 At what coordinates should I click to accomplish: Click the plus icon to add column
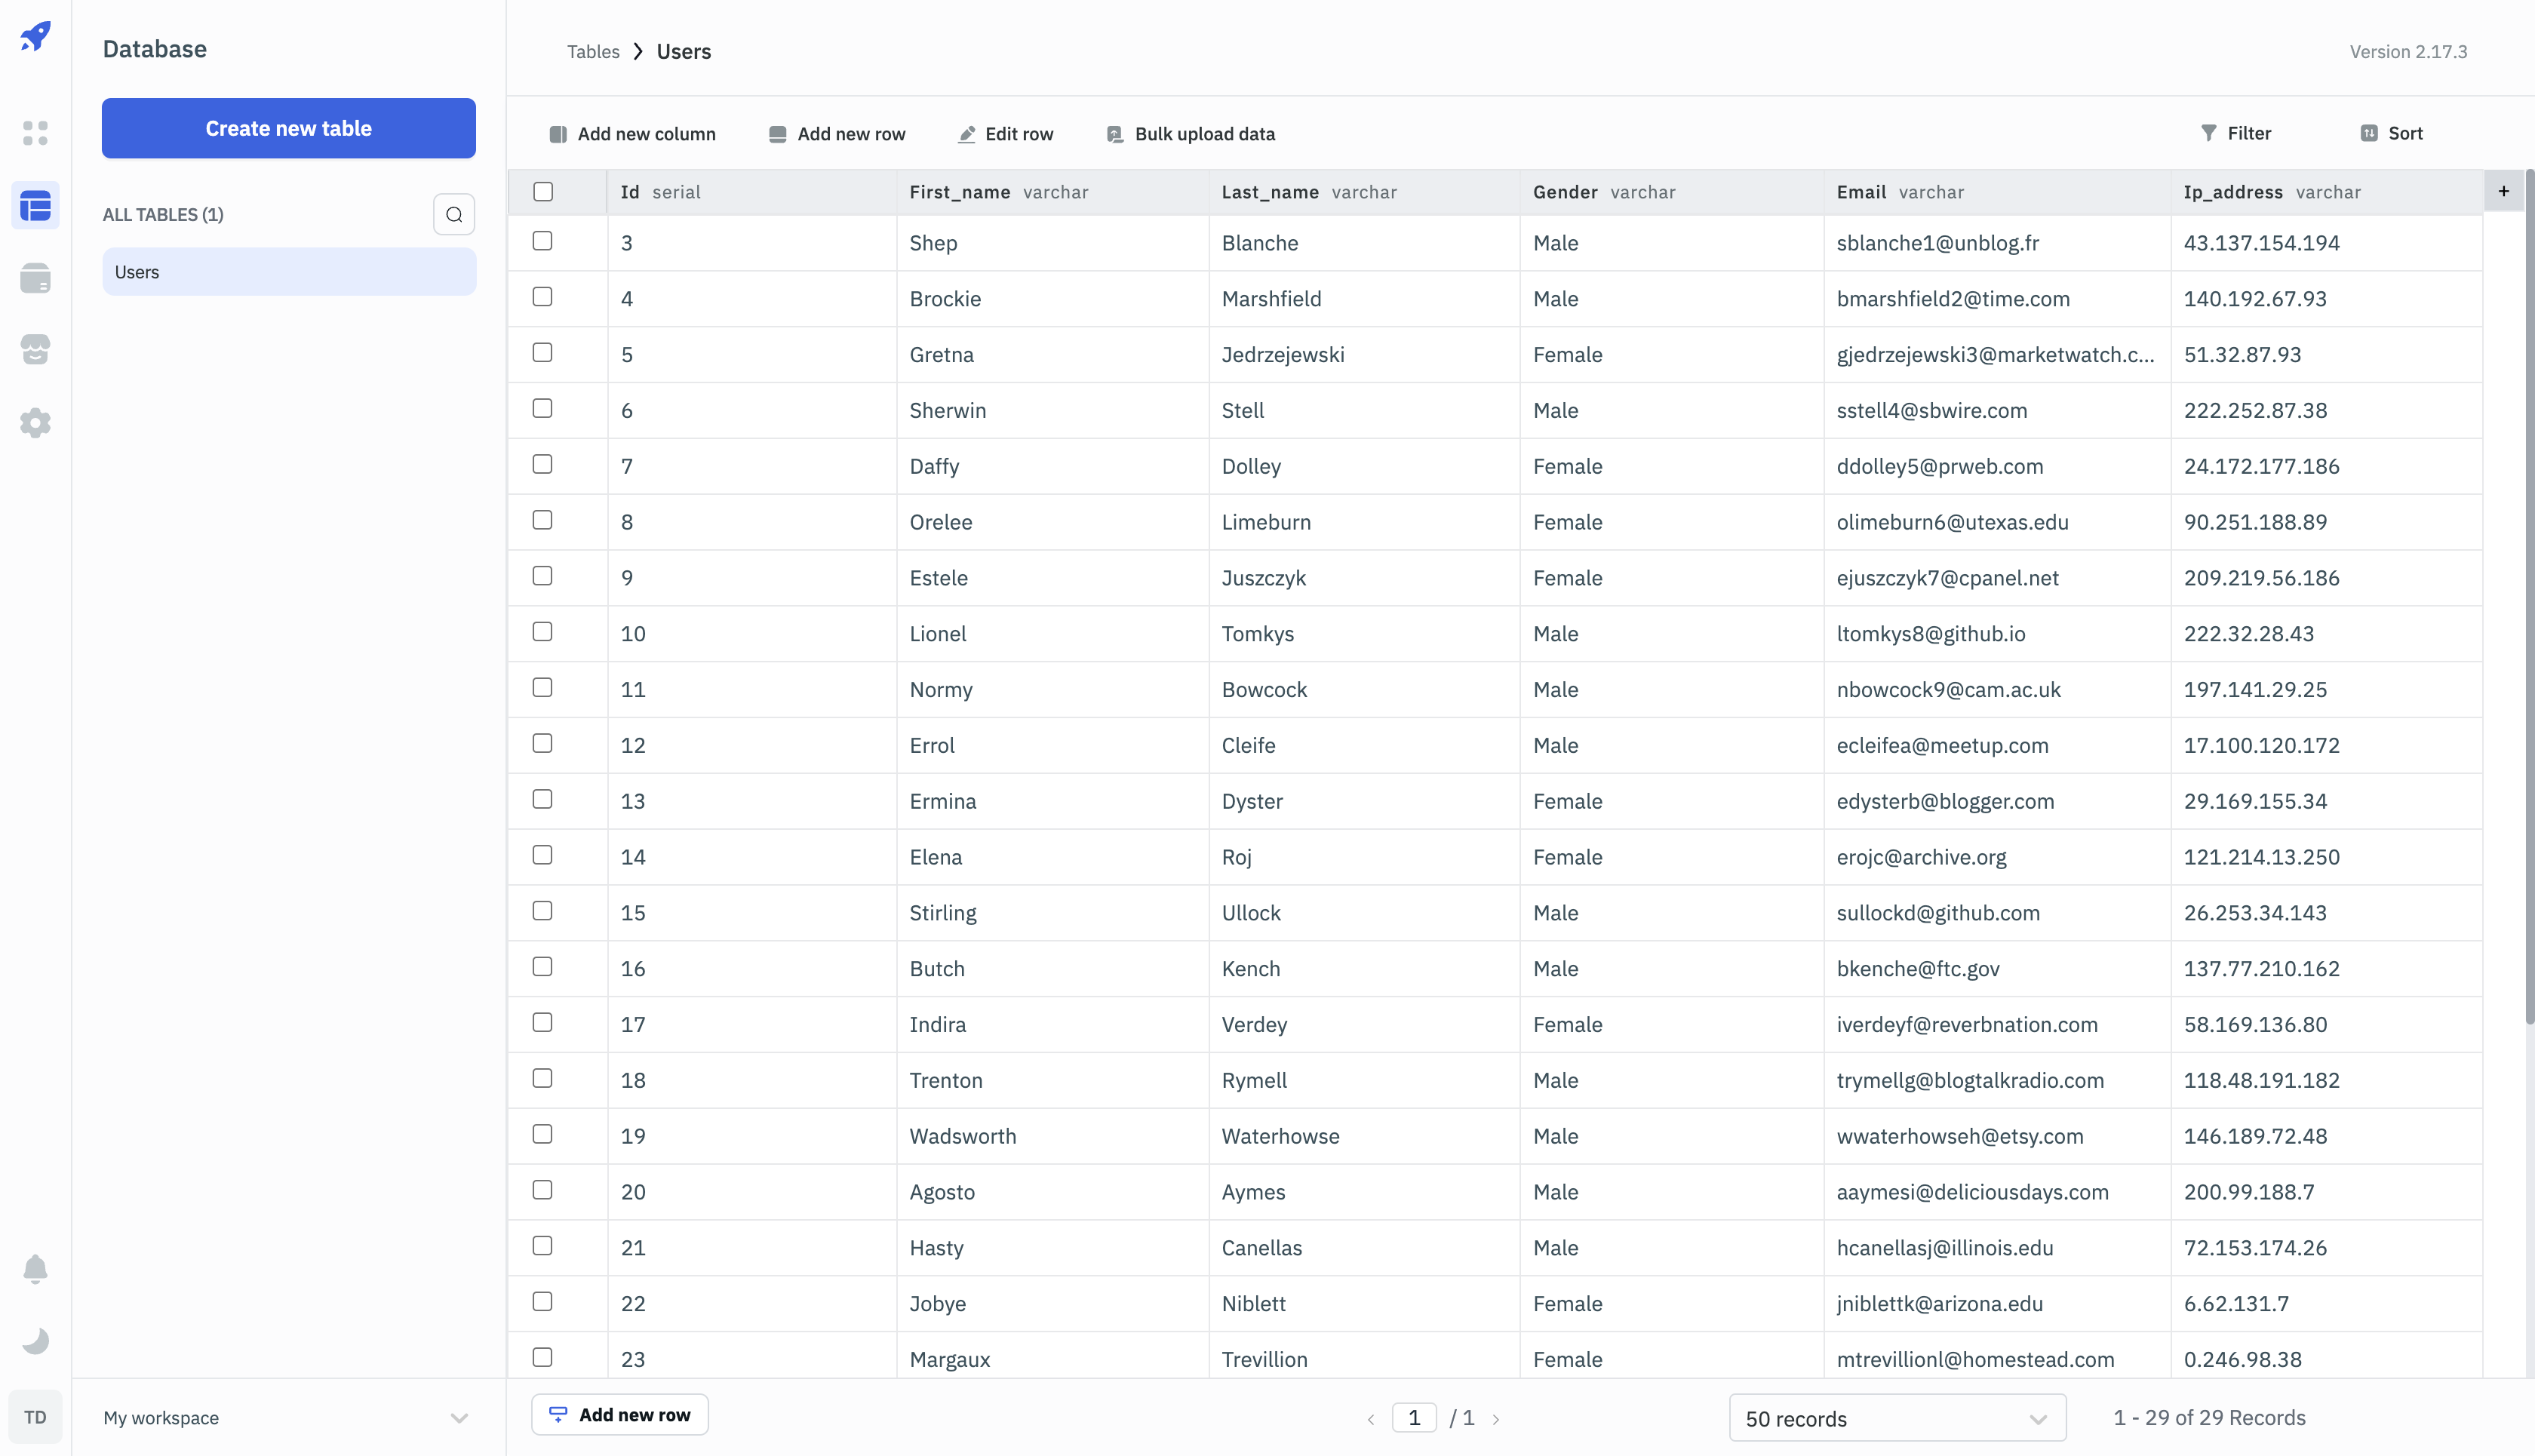2503,191
